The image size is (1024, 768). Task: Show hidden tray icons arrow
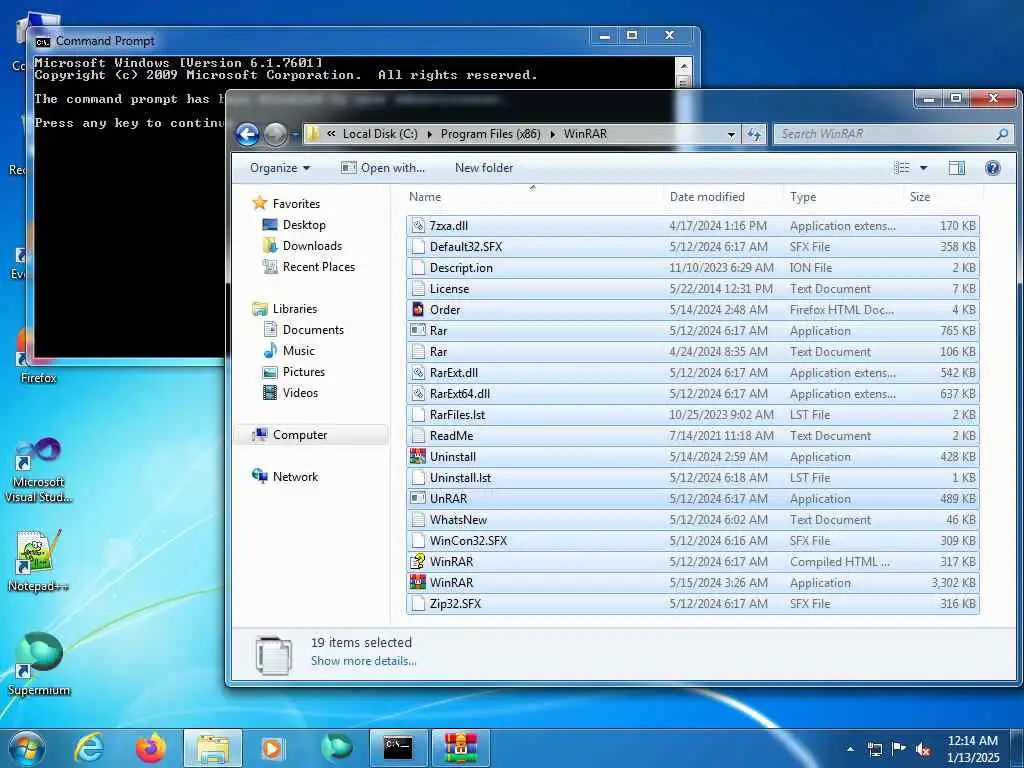pos(850,749)
